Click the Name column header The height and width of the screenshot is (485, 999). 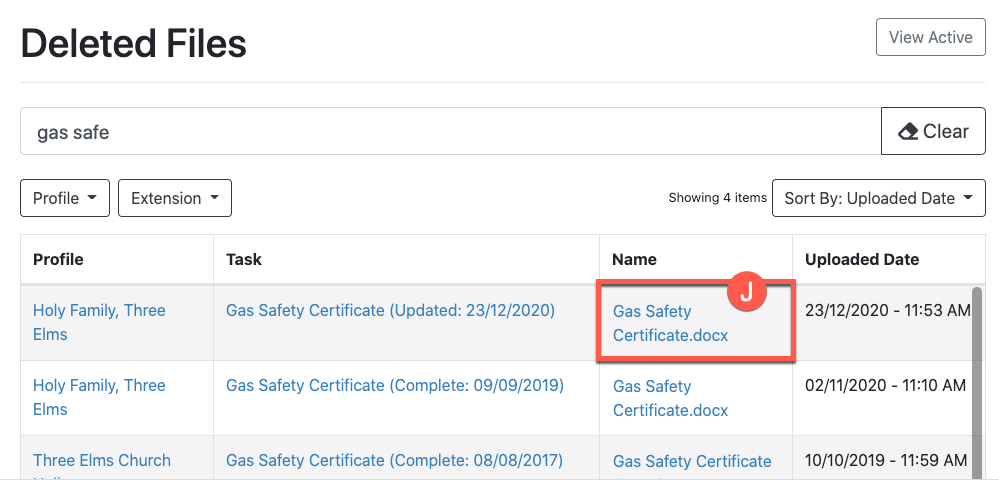coord(634,259)
